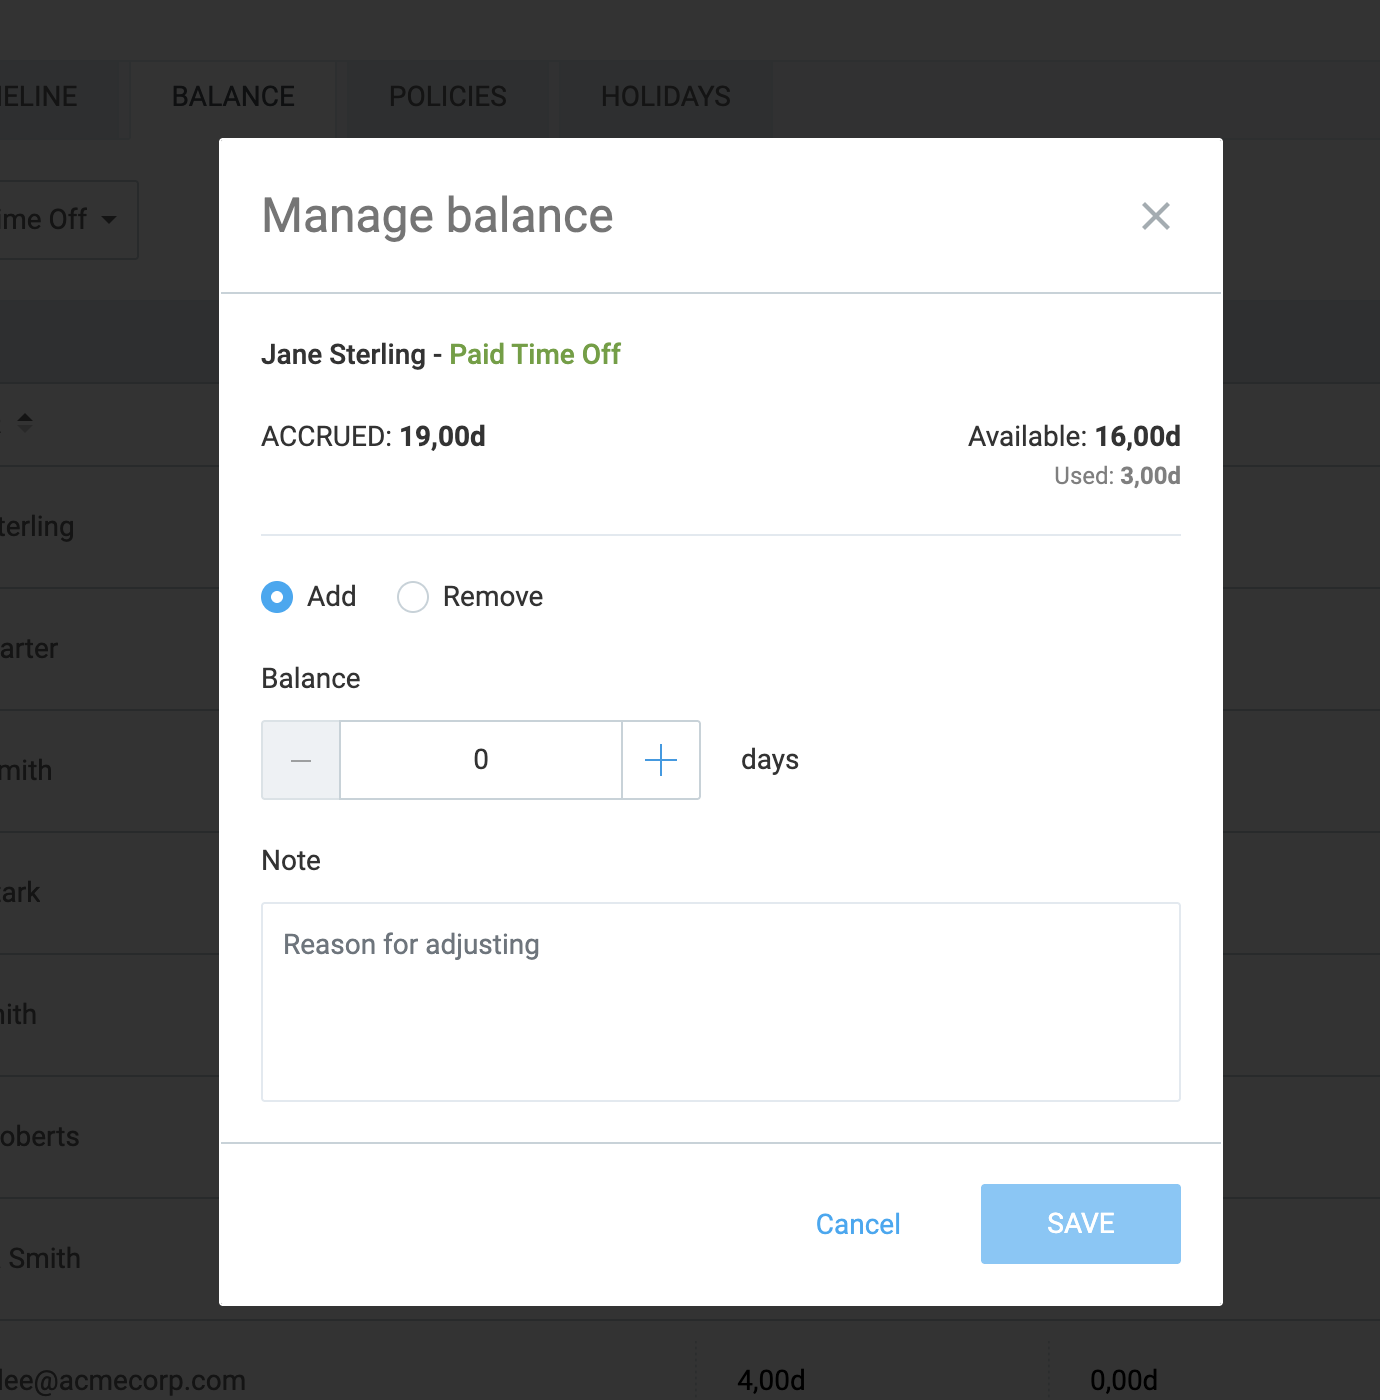Click the balance days input field
This screenshot has width=1380, height=1400.
[x=481, y=760]
